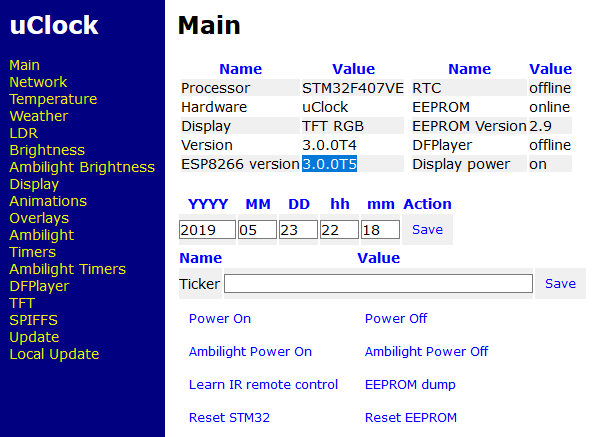
Task: Open the Brightness page
Action: tap(47, 150)
